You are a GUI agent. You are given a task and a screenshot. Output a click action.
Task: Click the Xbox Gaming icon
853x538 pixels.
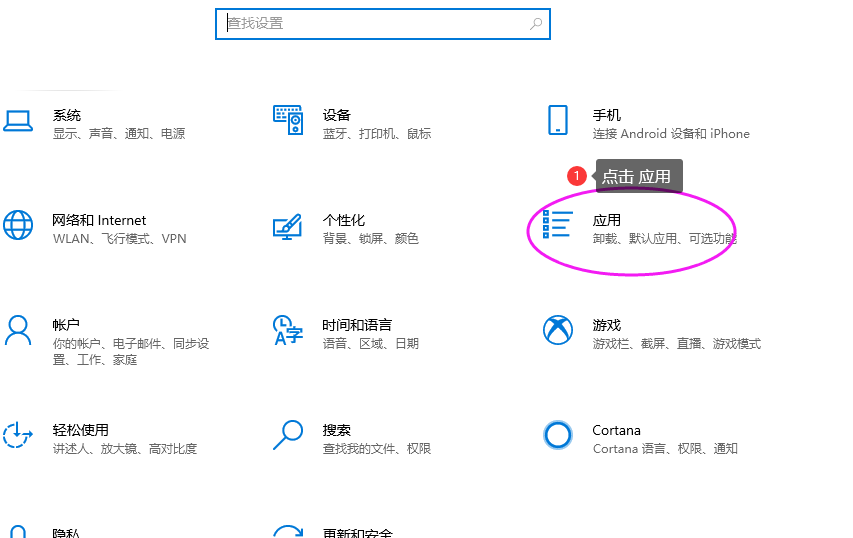click(558, 330)
